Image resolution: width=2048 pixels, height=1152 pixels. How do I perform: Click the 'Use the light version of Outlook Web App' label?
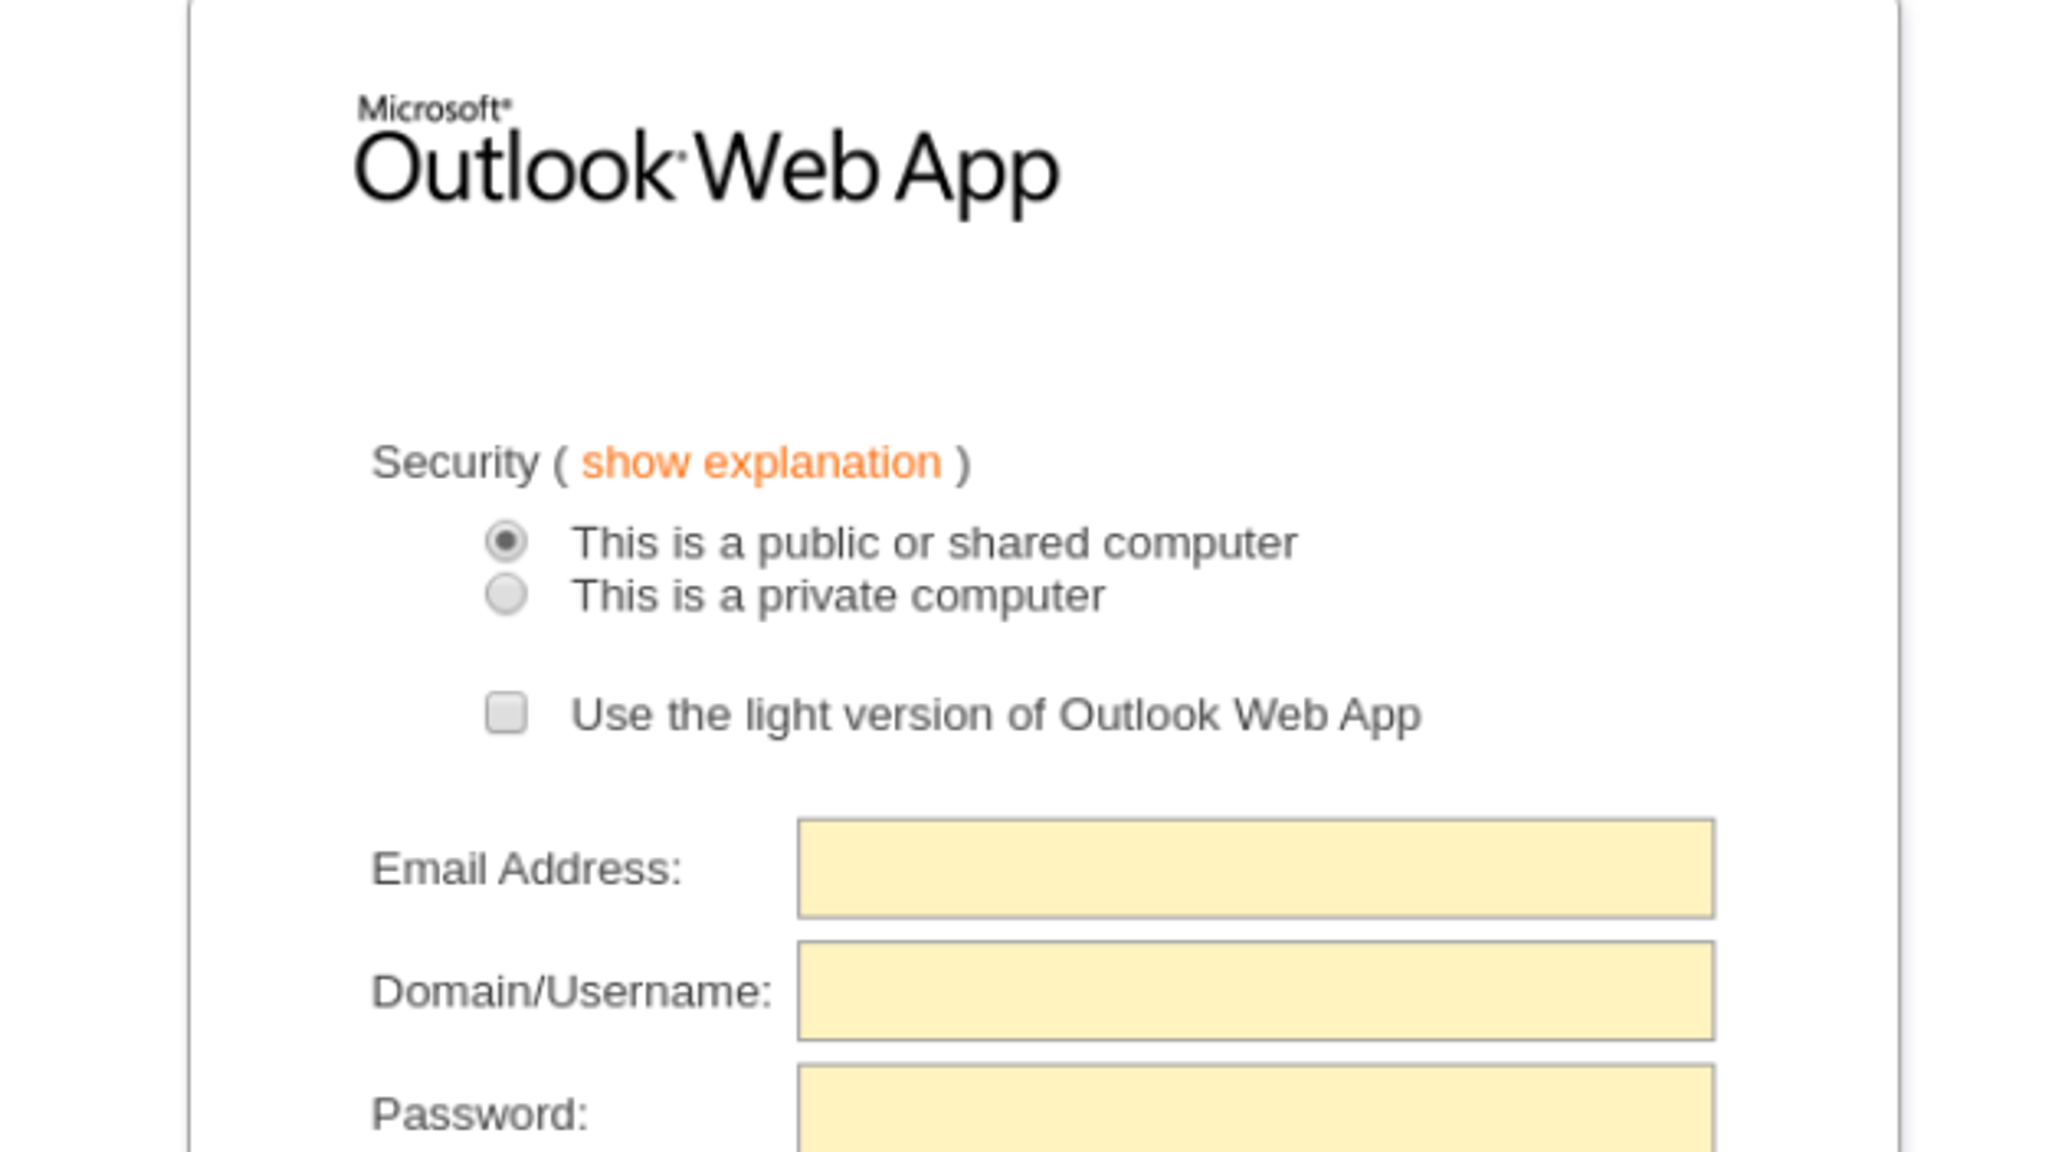996,716
